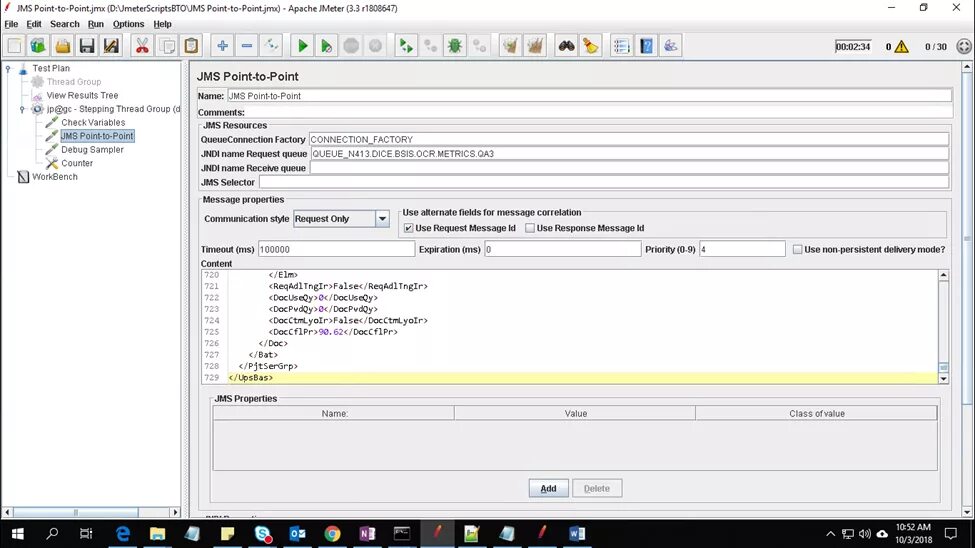
Task: Open Skype from the taskbar
Action: 262,534
